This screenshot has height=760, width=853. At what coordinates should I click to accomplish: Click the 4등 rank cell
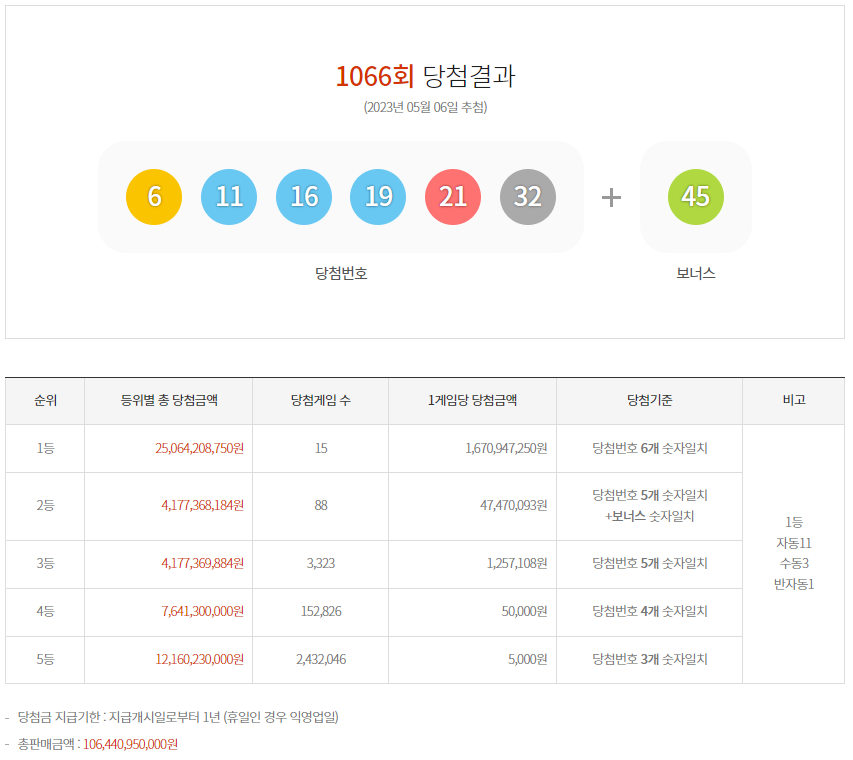(45, 611)
